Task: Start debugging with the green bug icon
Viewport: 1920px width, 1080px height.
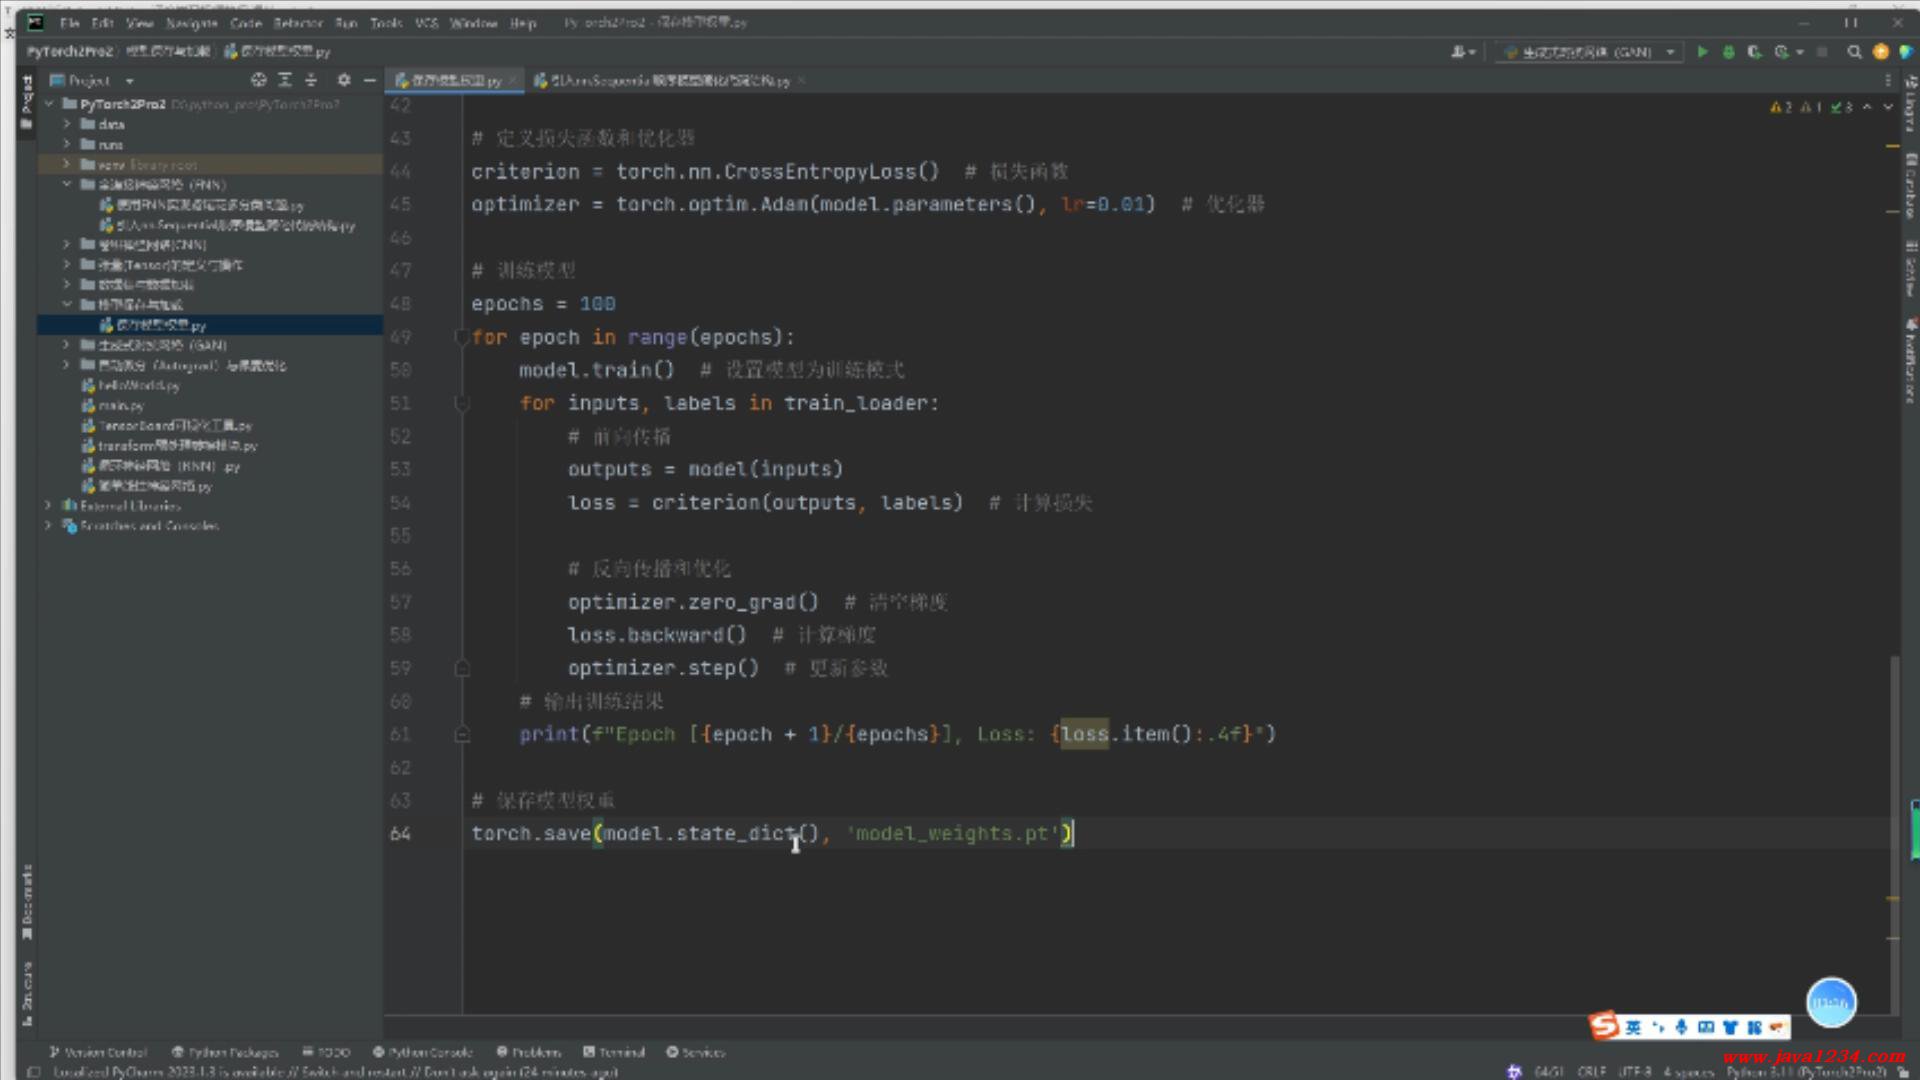Action: [x=1728, y=52]
